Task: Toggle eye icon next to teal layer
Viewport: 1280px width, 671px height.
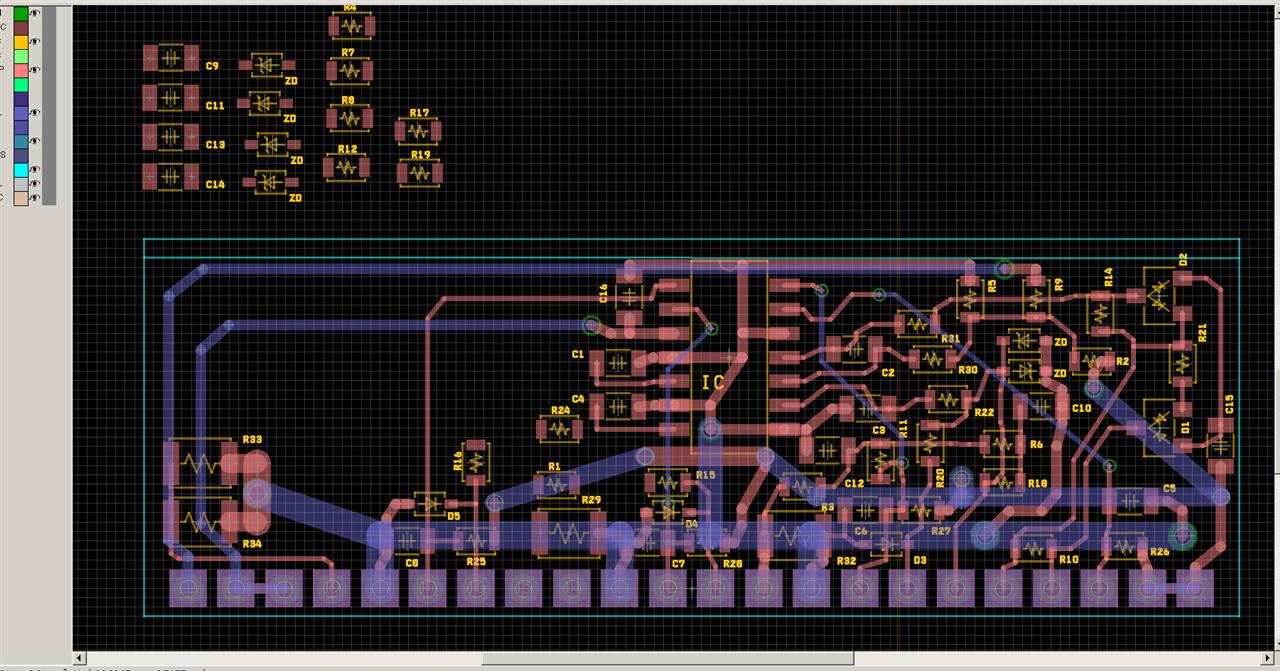Action: [x=35, y=141]
